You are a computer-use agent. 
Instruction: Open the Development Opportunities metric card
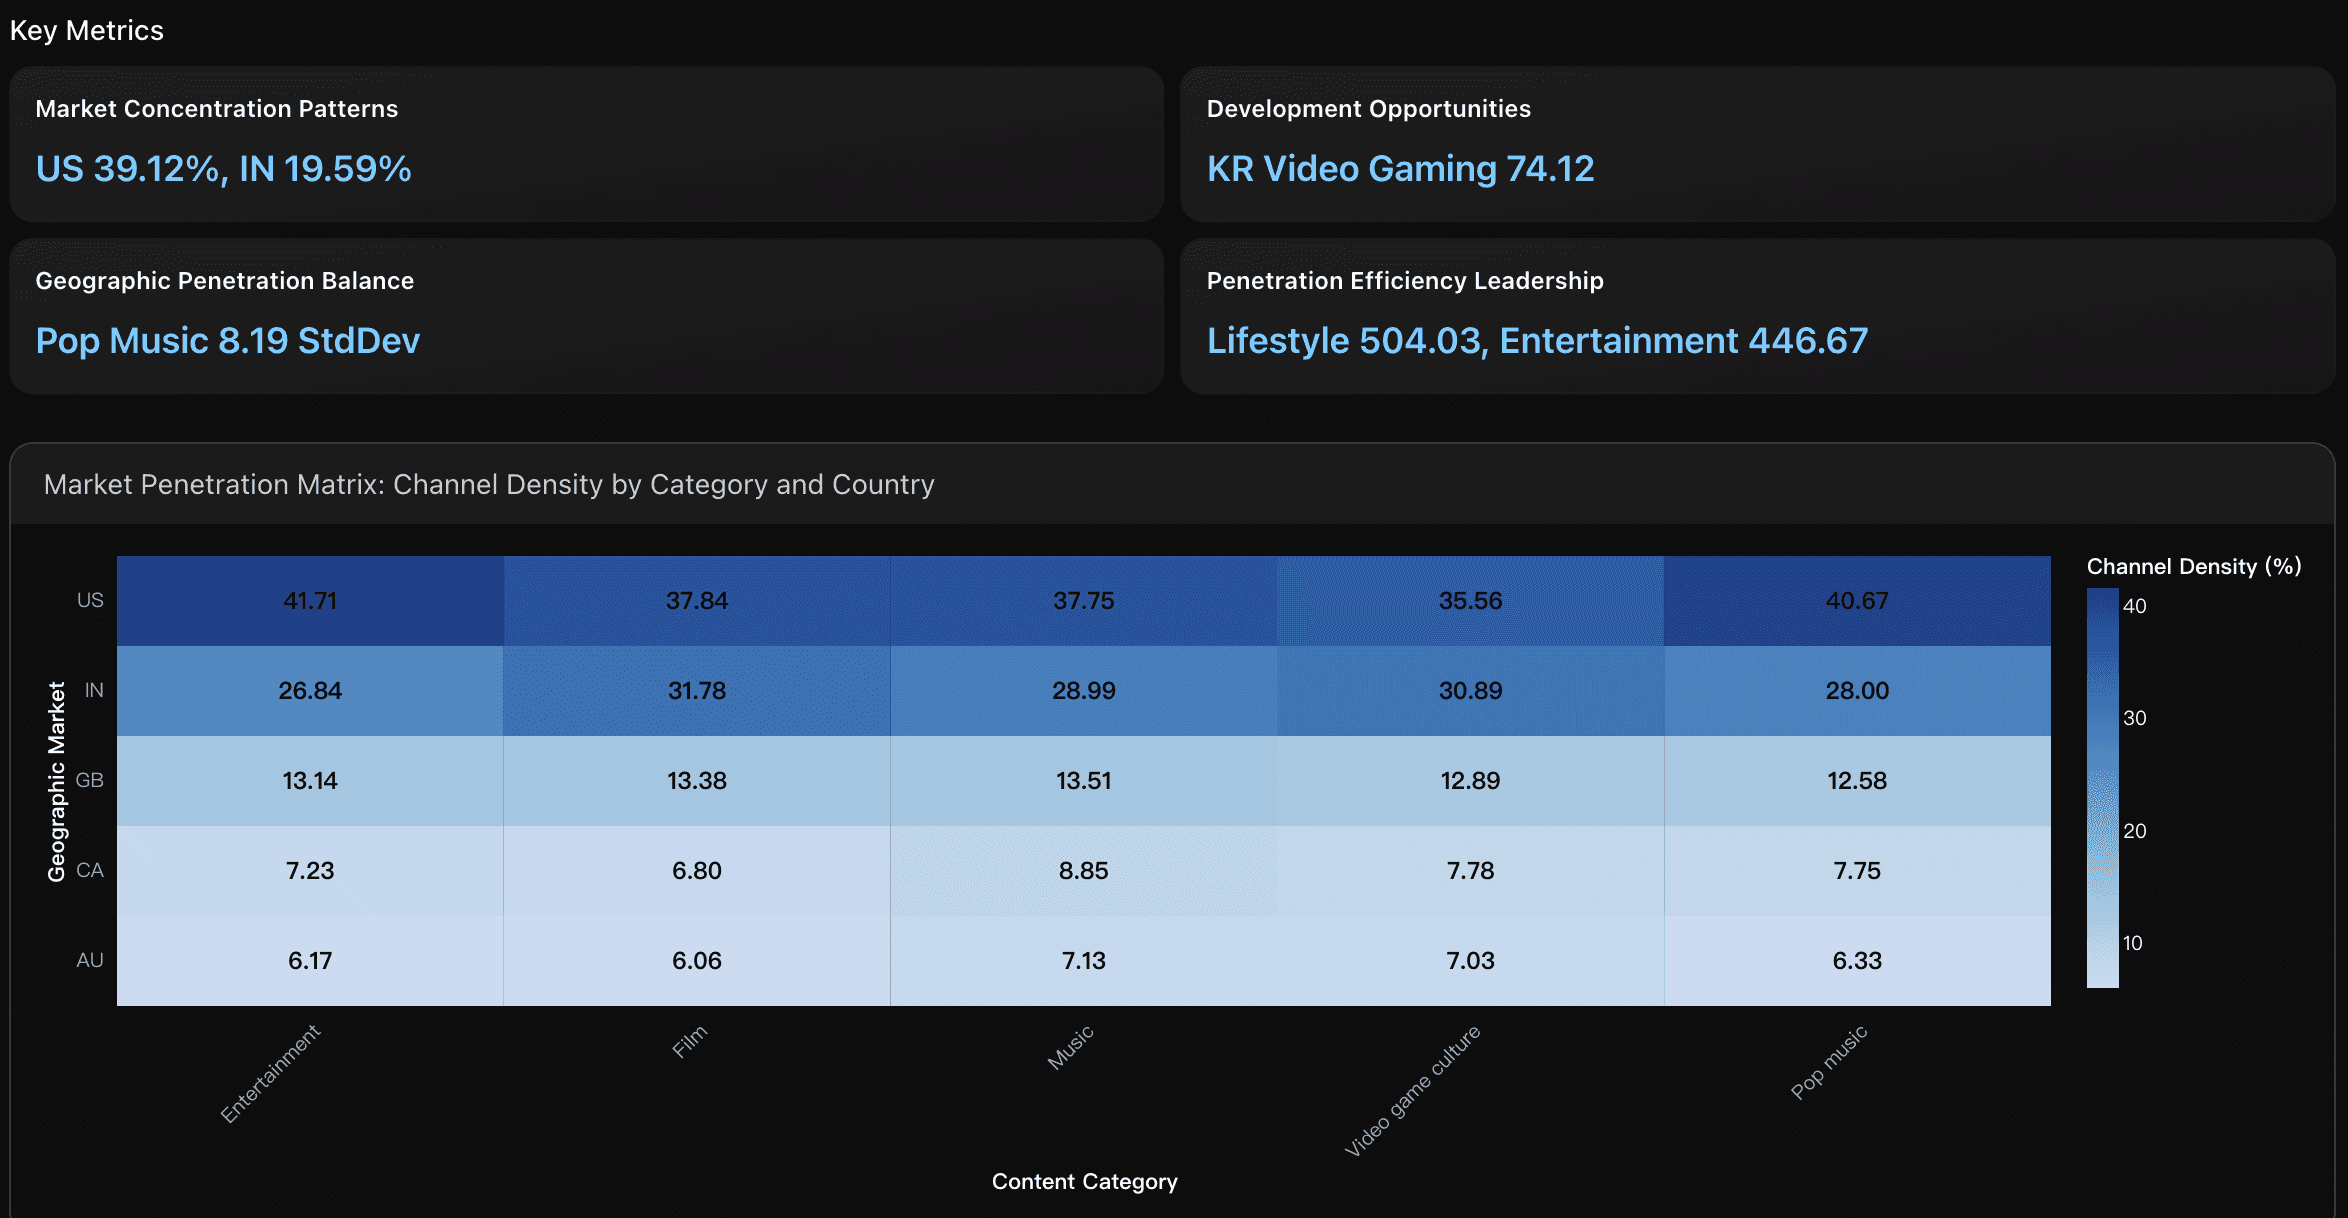coord(1758,143)
